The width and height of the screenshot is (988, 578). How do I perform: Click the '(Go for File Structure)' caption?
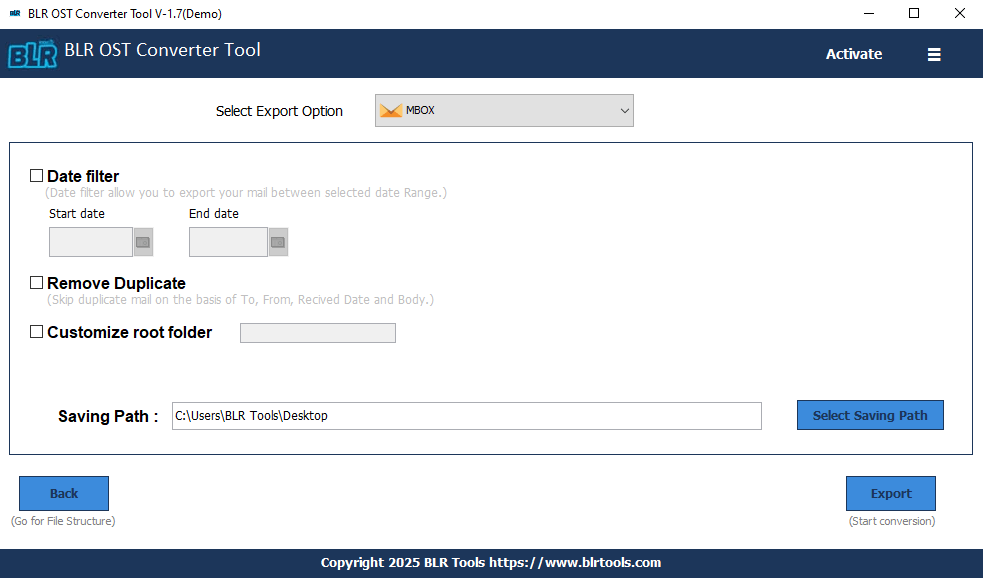click(x=63, y=521)
